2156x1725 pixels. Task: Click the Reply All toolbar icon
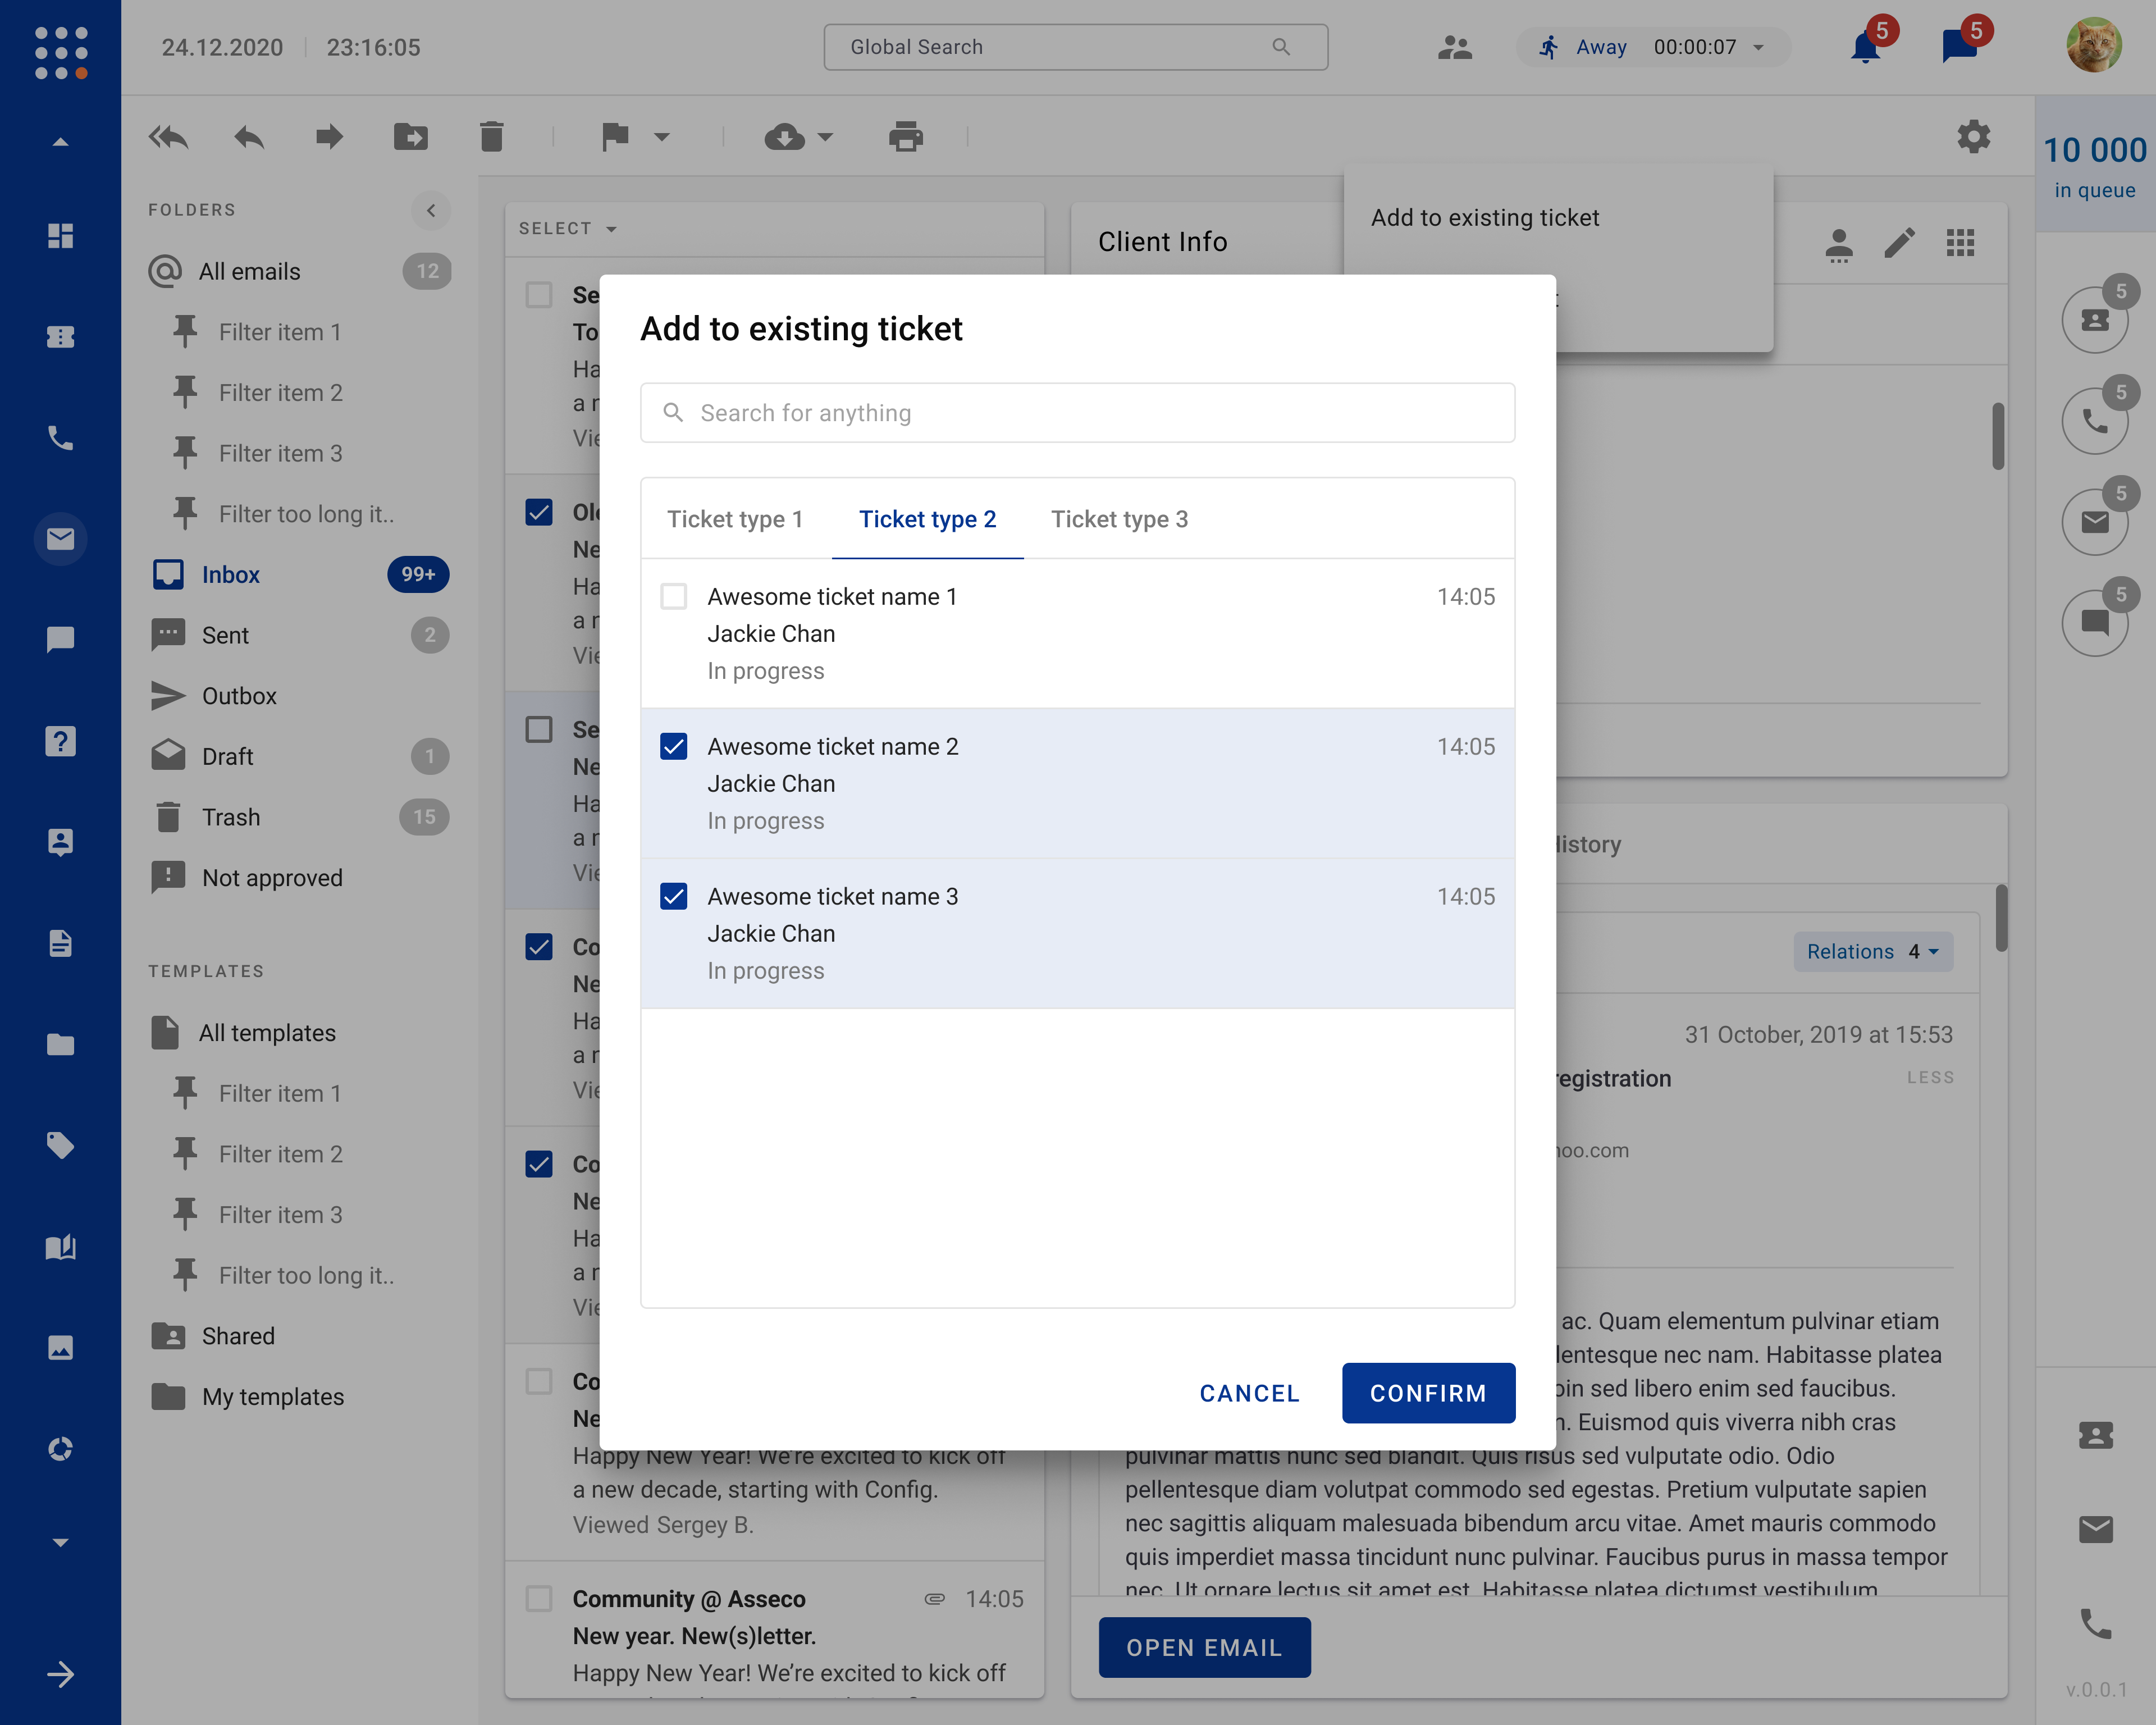click(168, 137)
